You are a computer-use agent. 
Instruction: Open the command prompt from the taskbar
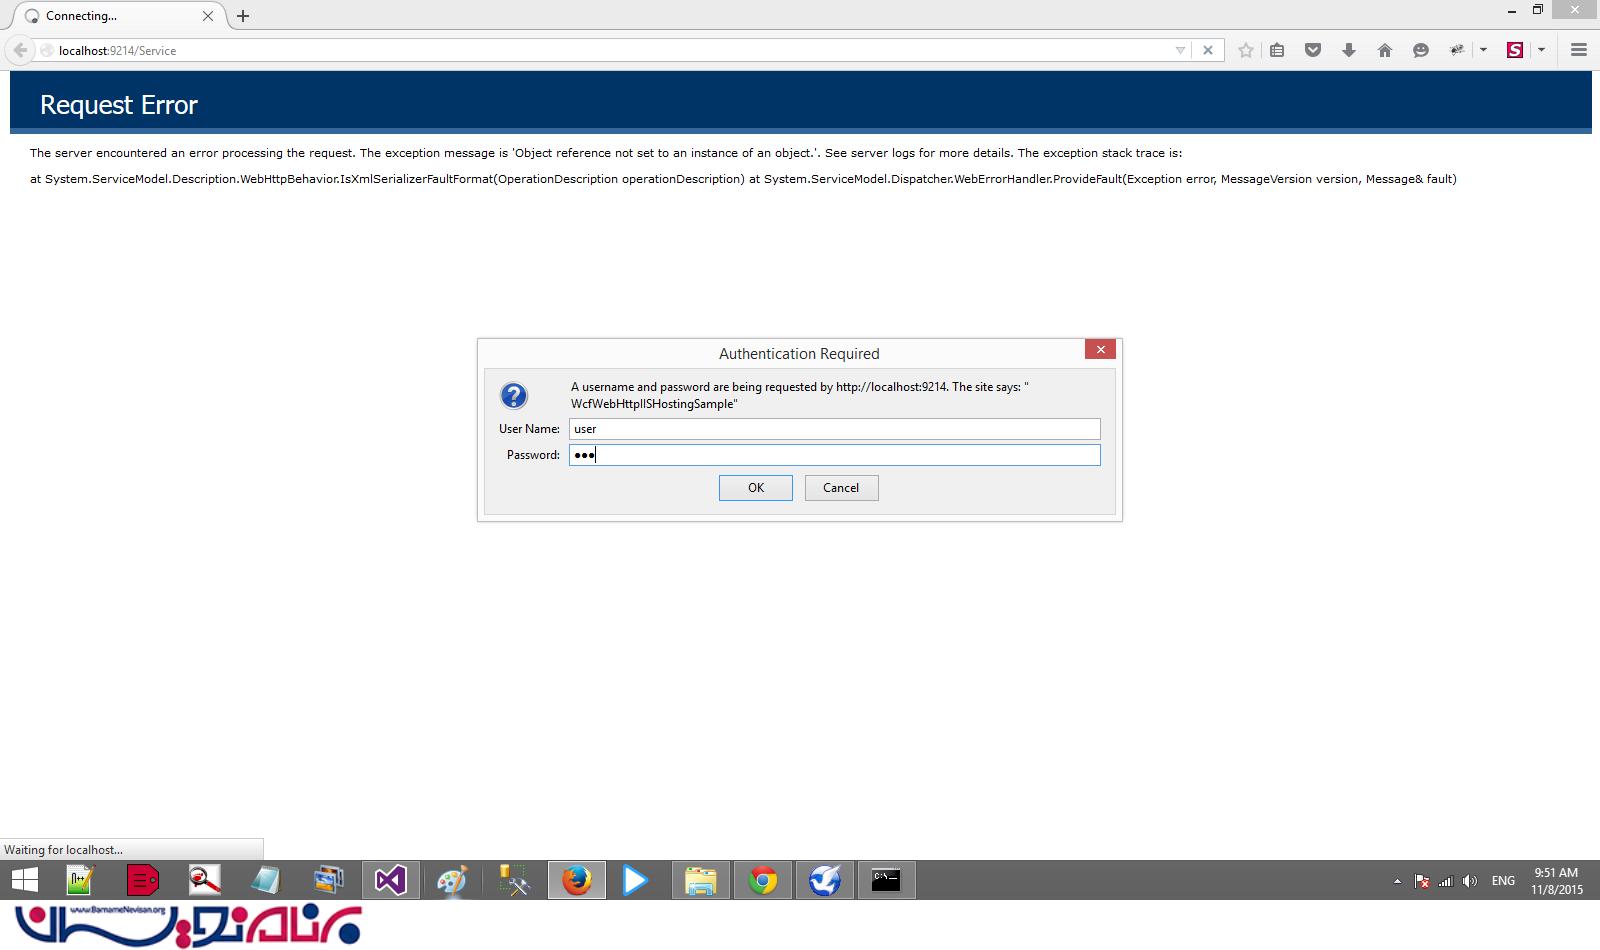(887, 880)
